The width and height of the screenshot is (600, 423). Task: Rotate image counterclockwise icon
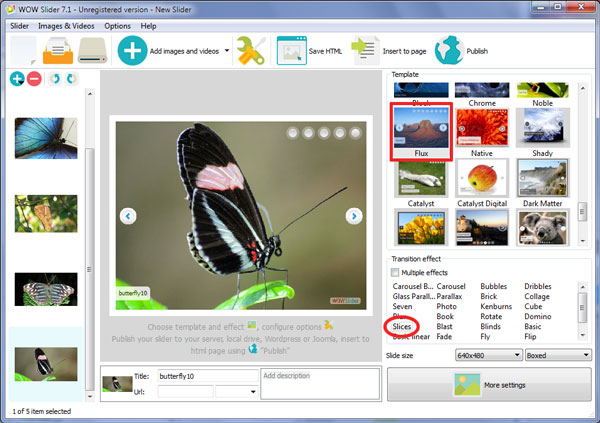tap(55, 79)
